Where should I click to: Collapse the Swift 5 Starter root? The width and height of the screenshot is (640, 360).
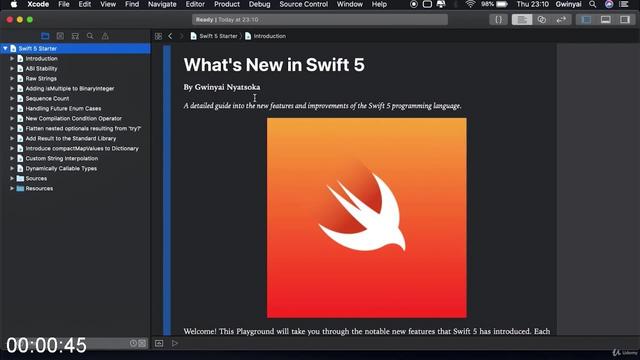coord(5,49)
